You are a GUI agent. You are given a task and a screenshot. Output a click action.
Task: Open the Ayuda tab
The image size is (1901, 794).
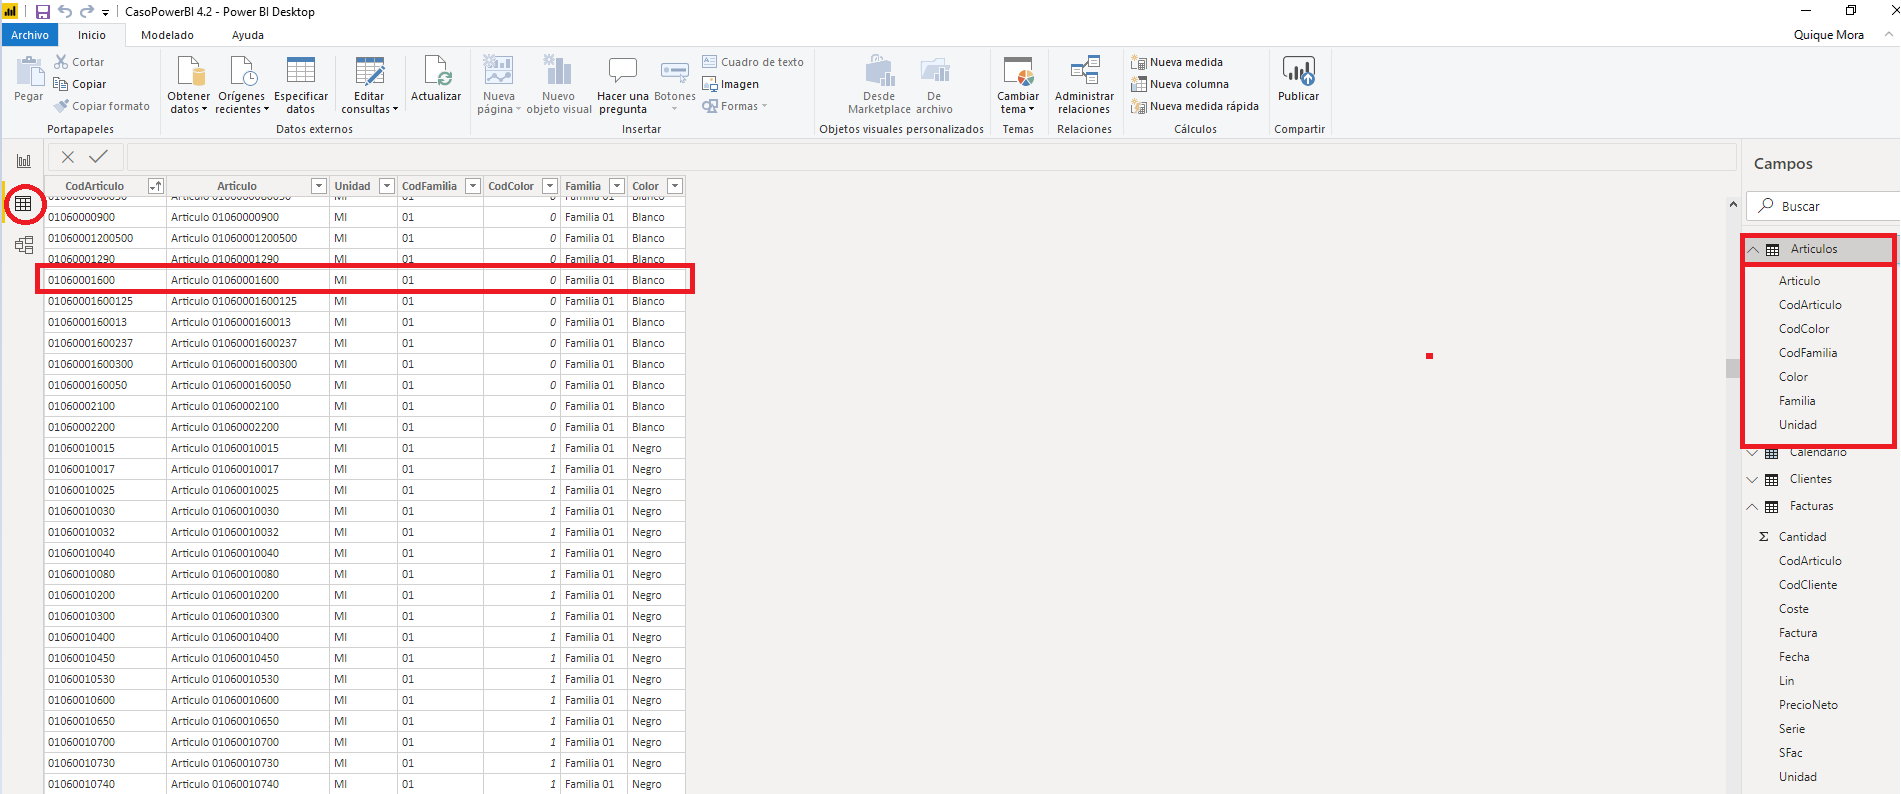(248, 35)
